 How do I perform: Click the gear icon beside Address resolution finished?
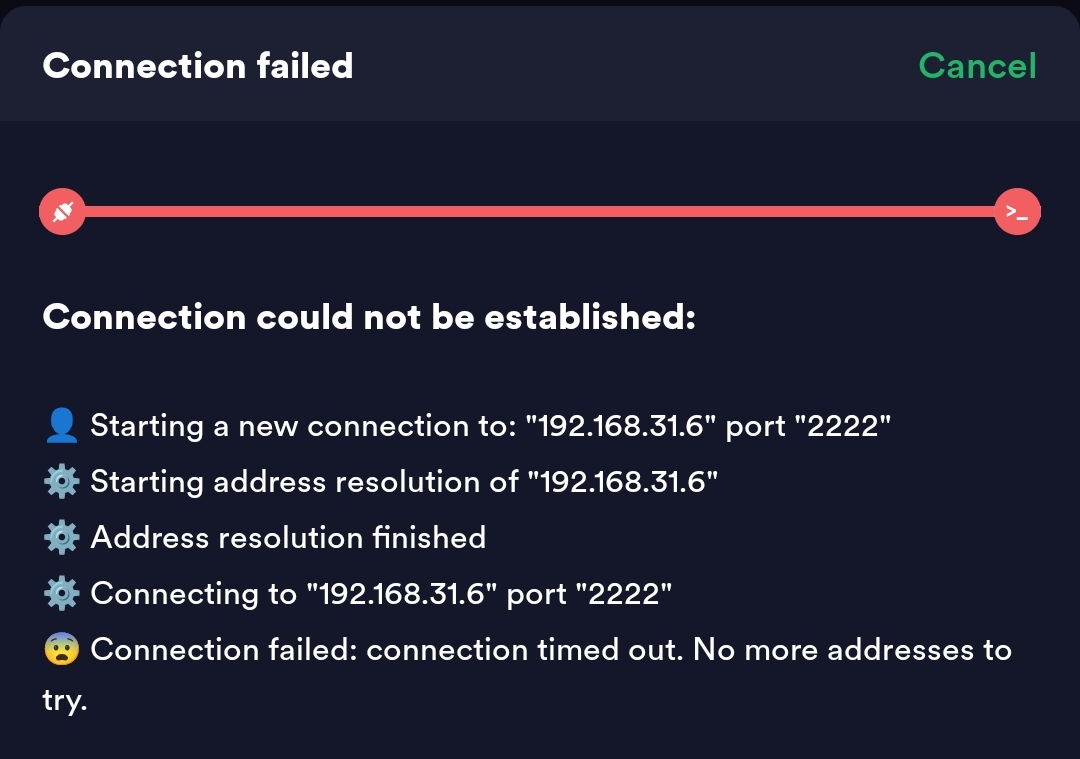pos(62,538)
